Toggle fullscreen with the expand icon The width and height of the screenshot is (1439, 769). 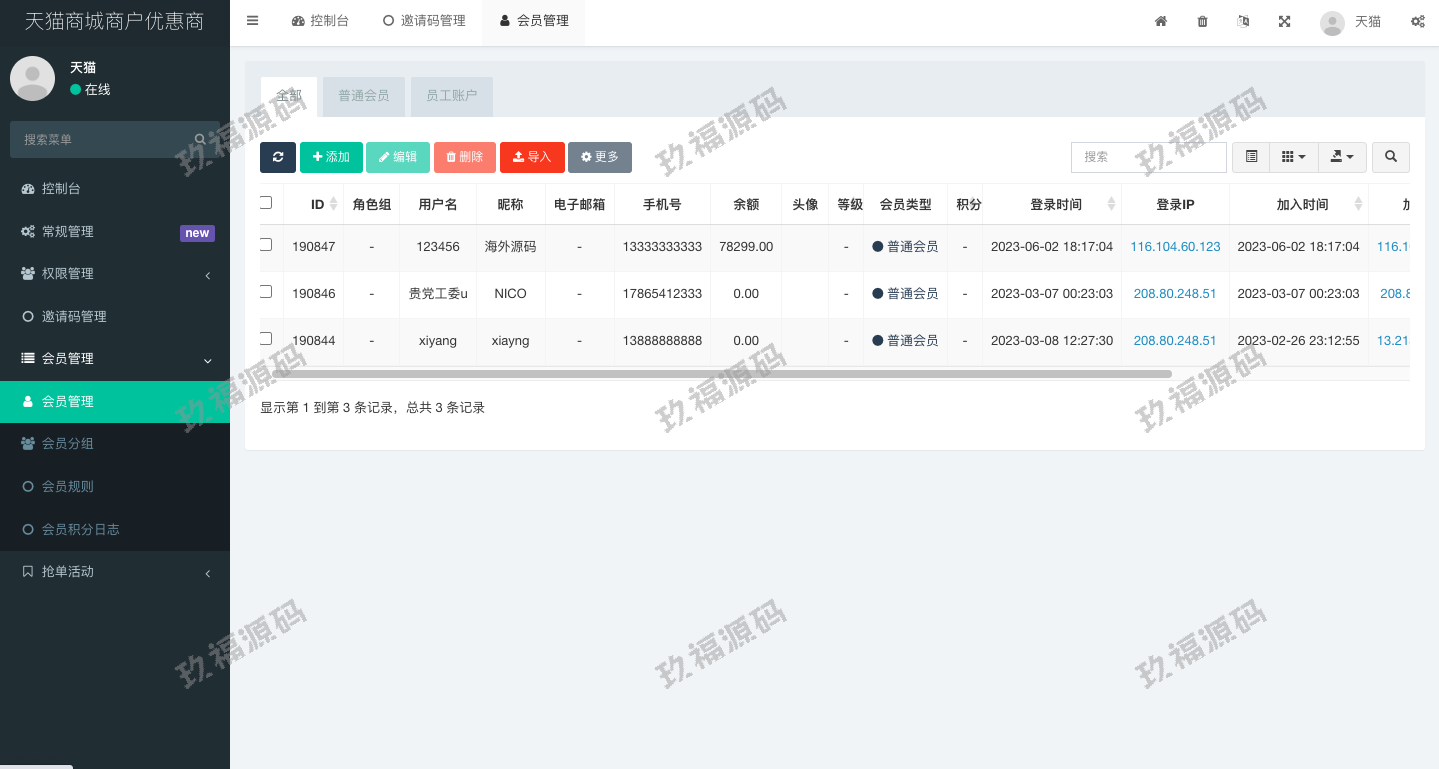[x=1284, y=21]
